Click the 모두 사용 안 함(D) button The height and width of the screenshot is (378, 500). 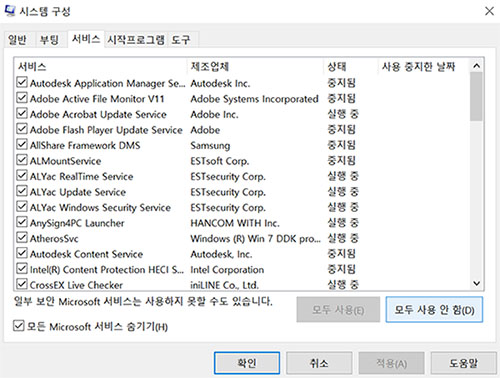[x=434, y=310]
